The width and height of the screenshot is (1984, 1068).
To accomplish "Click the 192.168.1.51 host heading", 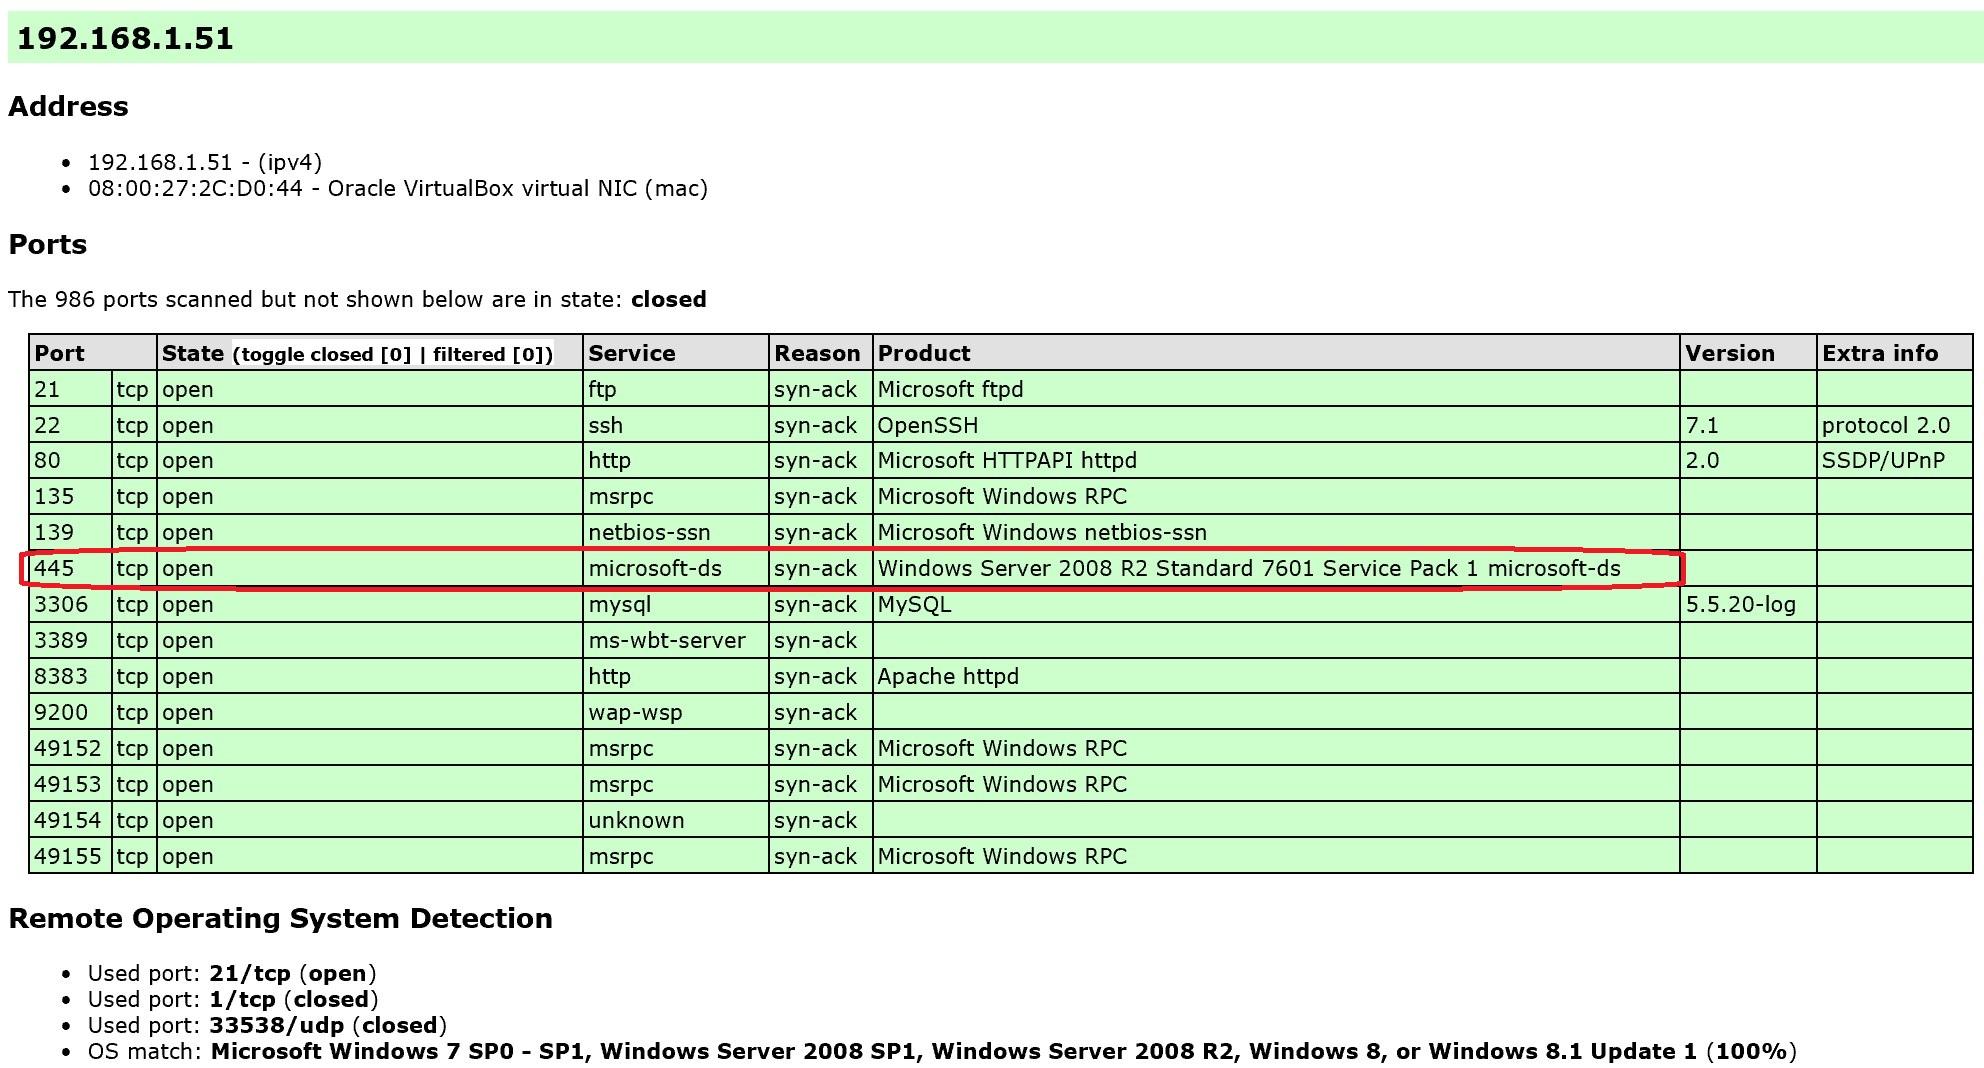I will click(x=125, y=40).
